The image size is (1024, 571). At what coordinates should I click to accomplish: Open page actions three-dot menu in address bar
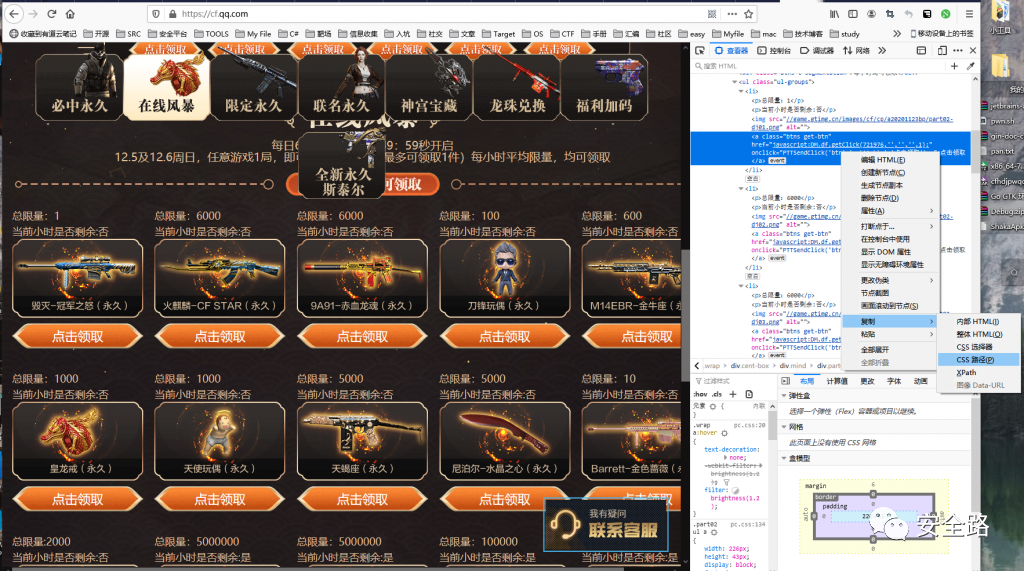(x=732, y=14)
